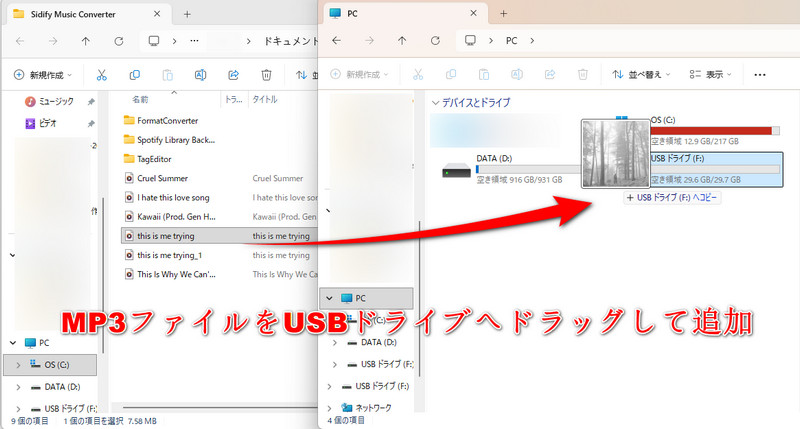Select ネットワーク in PC window tree
The image size is (800, 429).
pyautogui.click(x=366, y=408)
